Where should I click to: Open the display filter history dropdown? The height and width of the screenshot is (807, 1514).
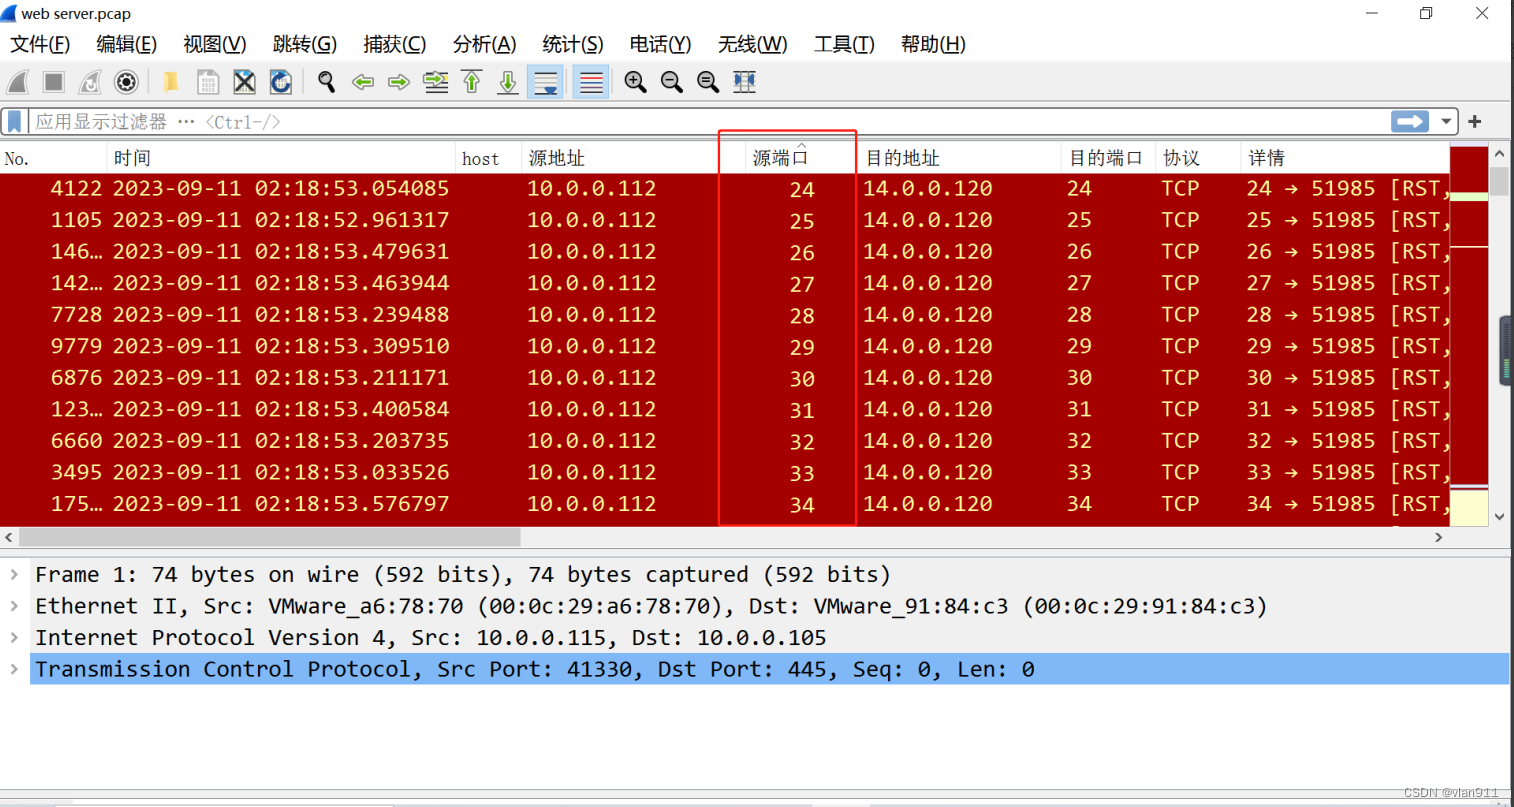(1446, 122)
